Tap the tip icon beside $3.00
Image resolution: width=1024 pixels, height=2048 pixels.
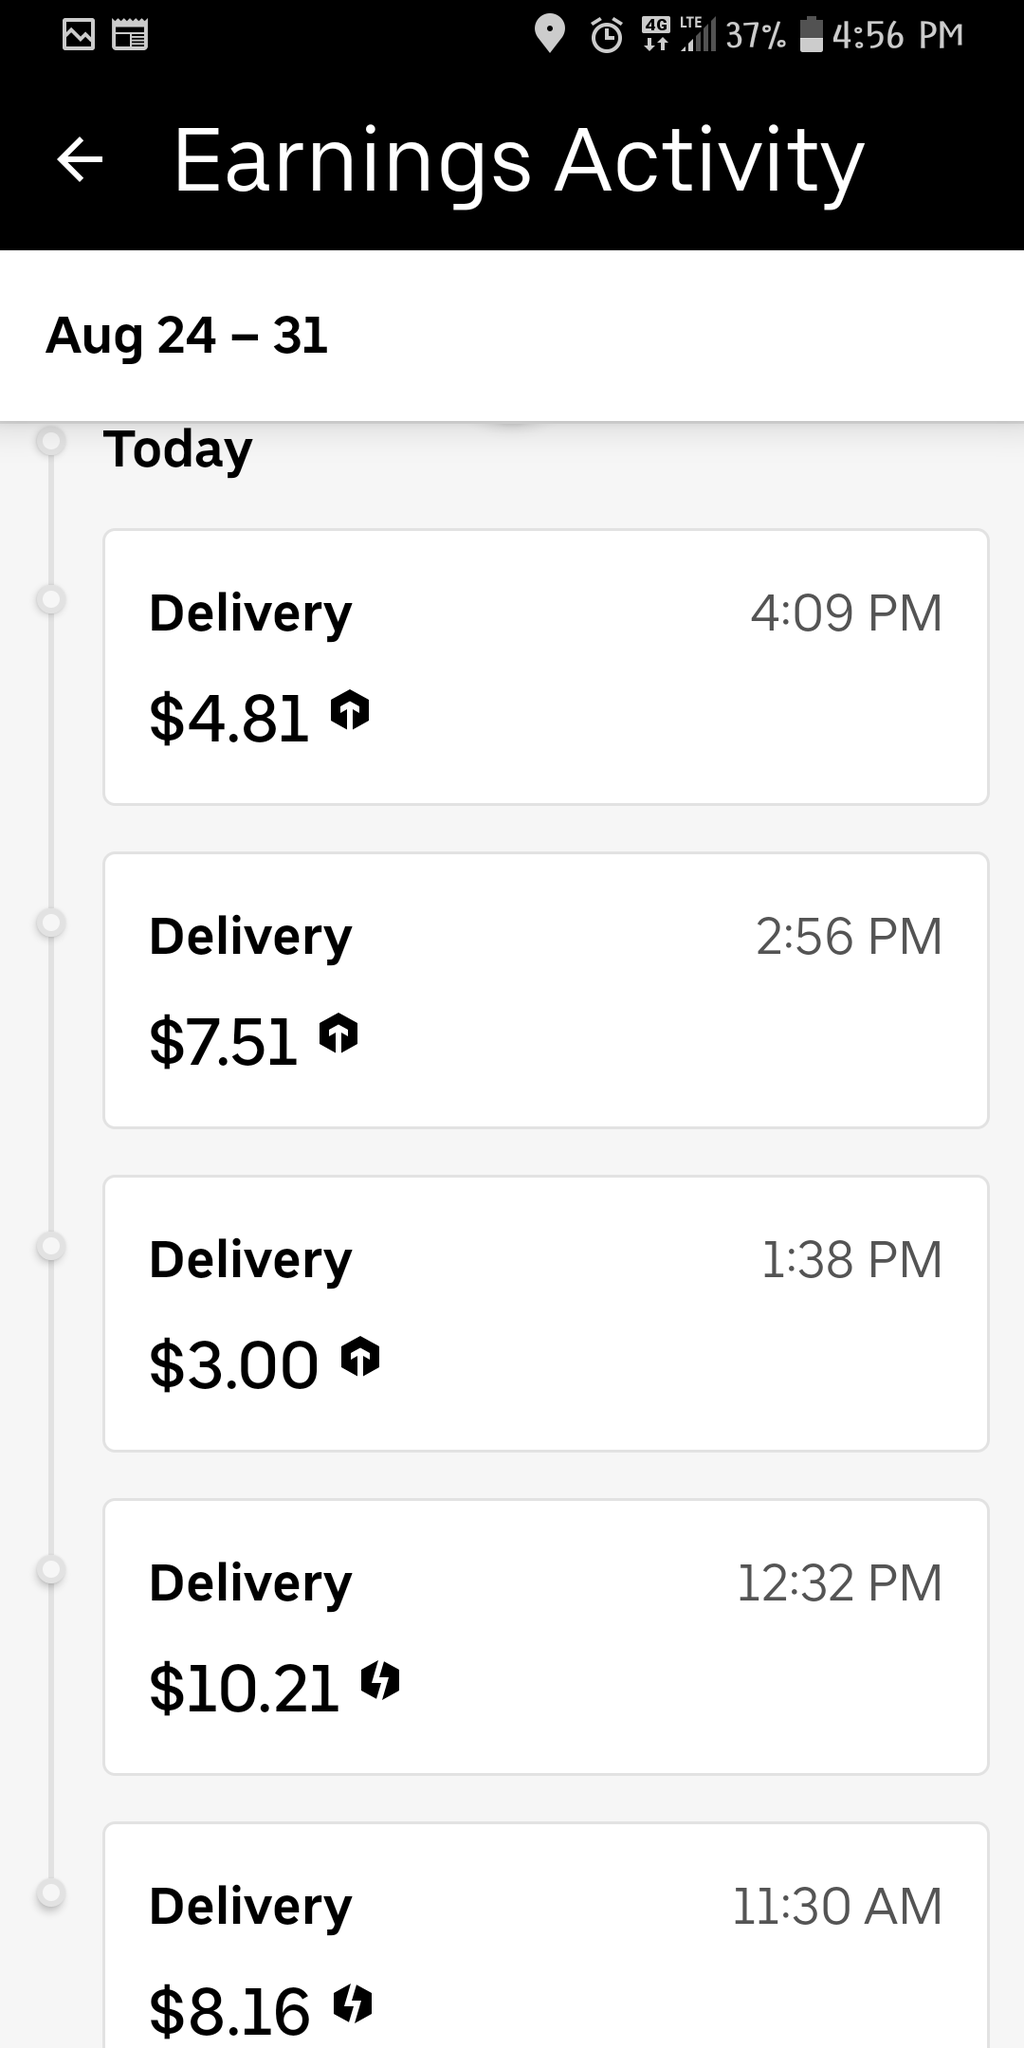pyautogui.click(x=360, y=1357)
